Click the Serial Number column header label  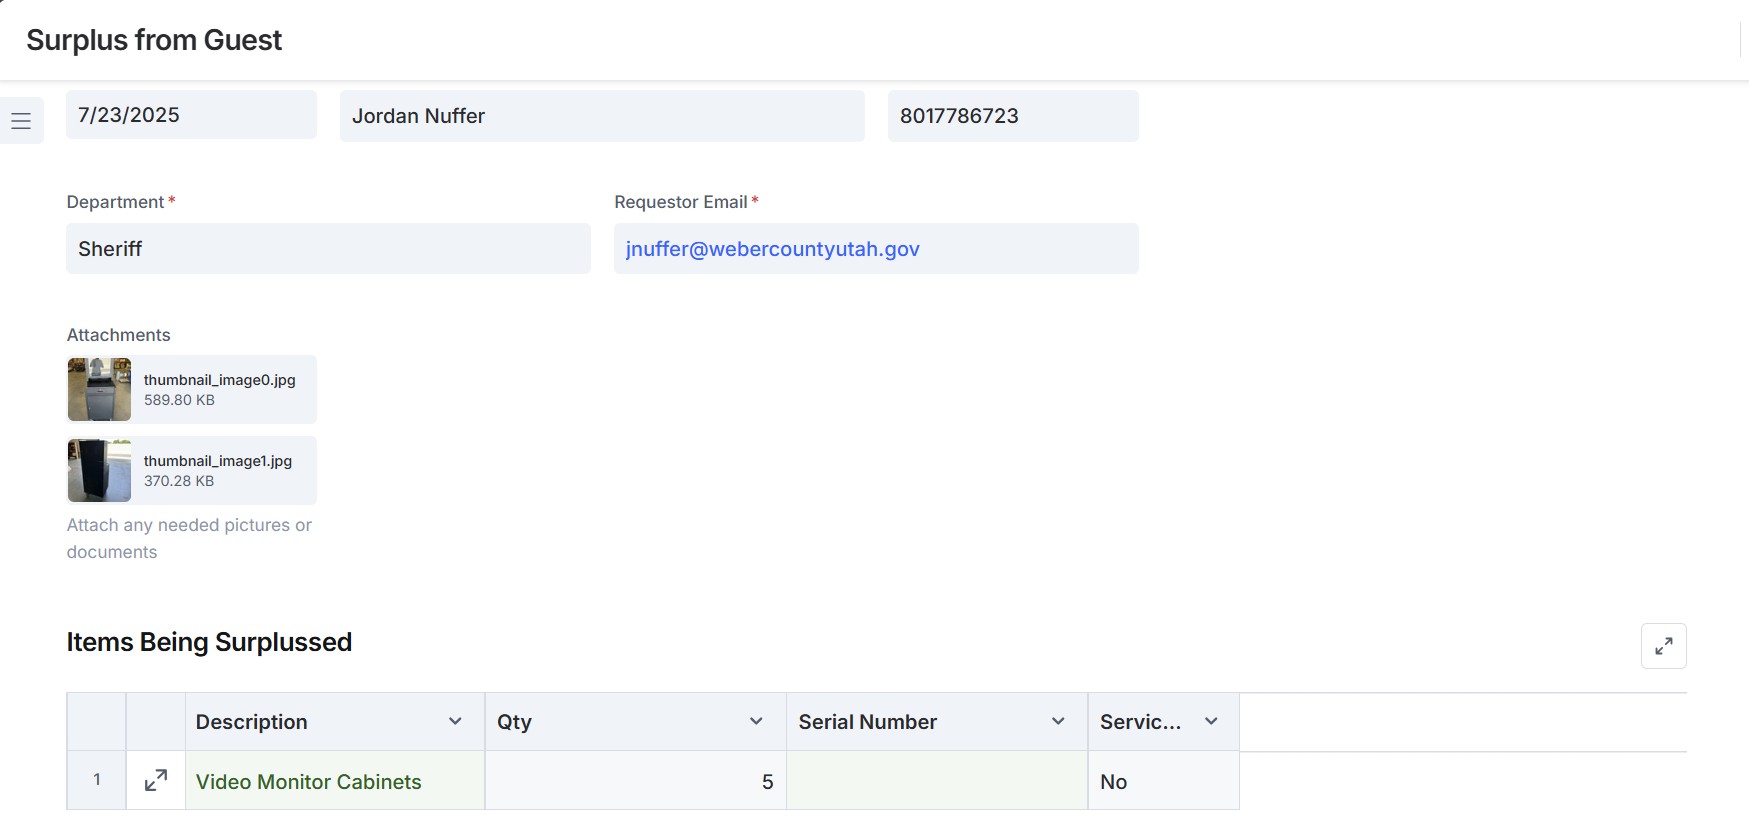[x=867, y=722]
